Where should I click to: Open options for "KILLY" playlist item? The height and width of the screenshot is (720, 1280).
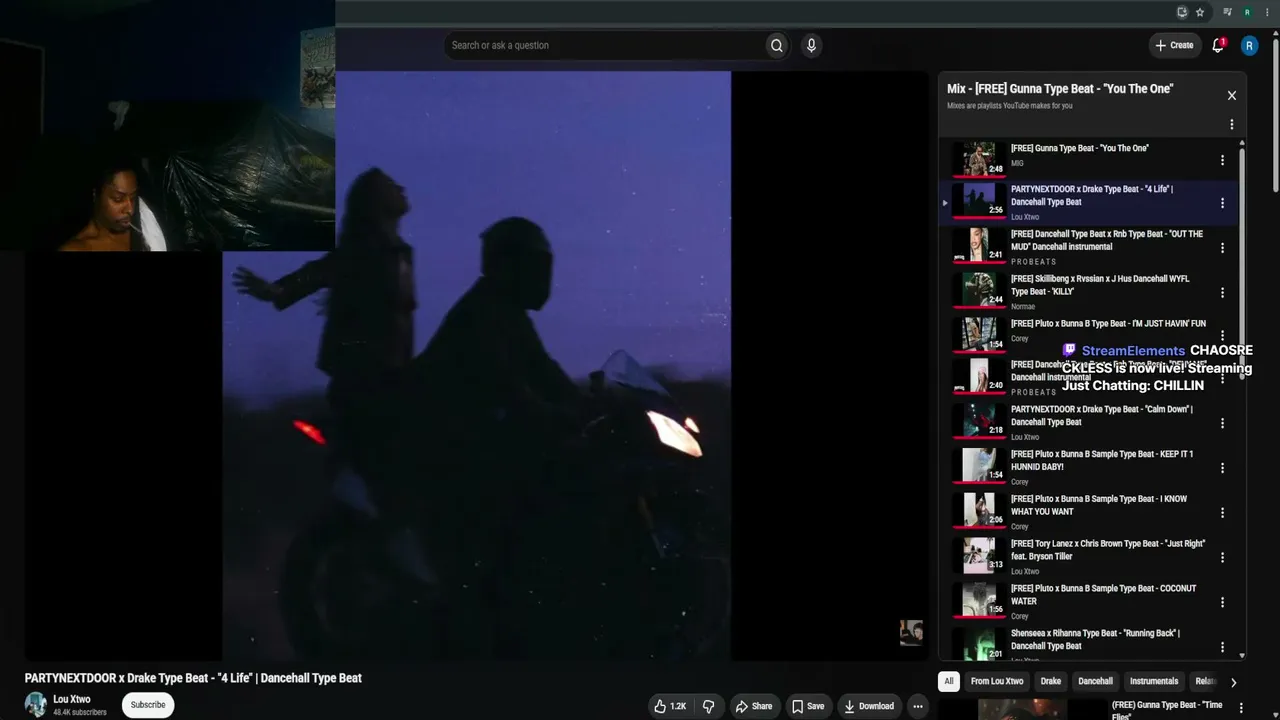pos(1222,293)
